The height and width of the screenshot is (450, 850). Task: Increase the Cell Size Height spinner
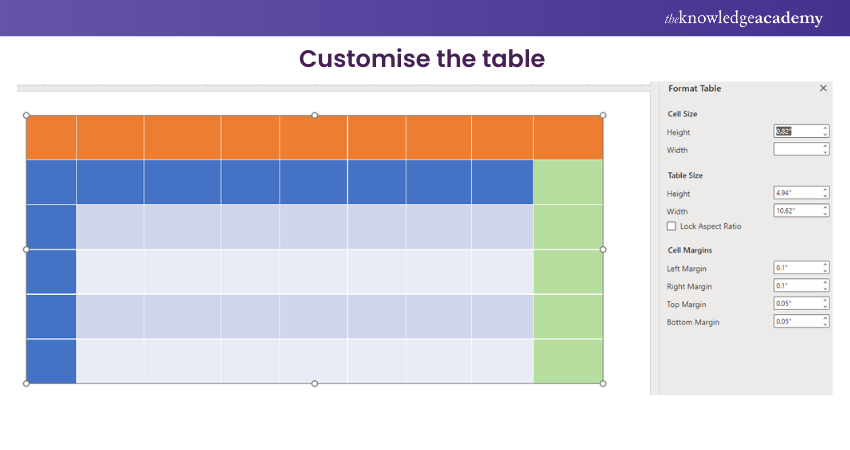pyautogui.click(x=825, y=128)
